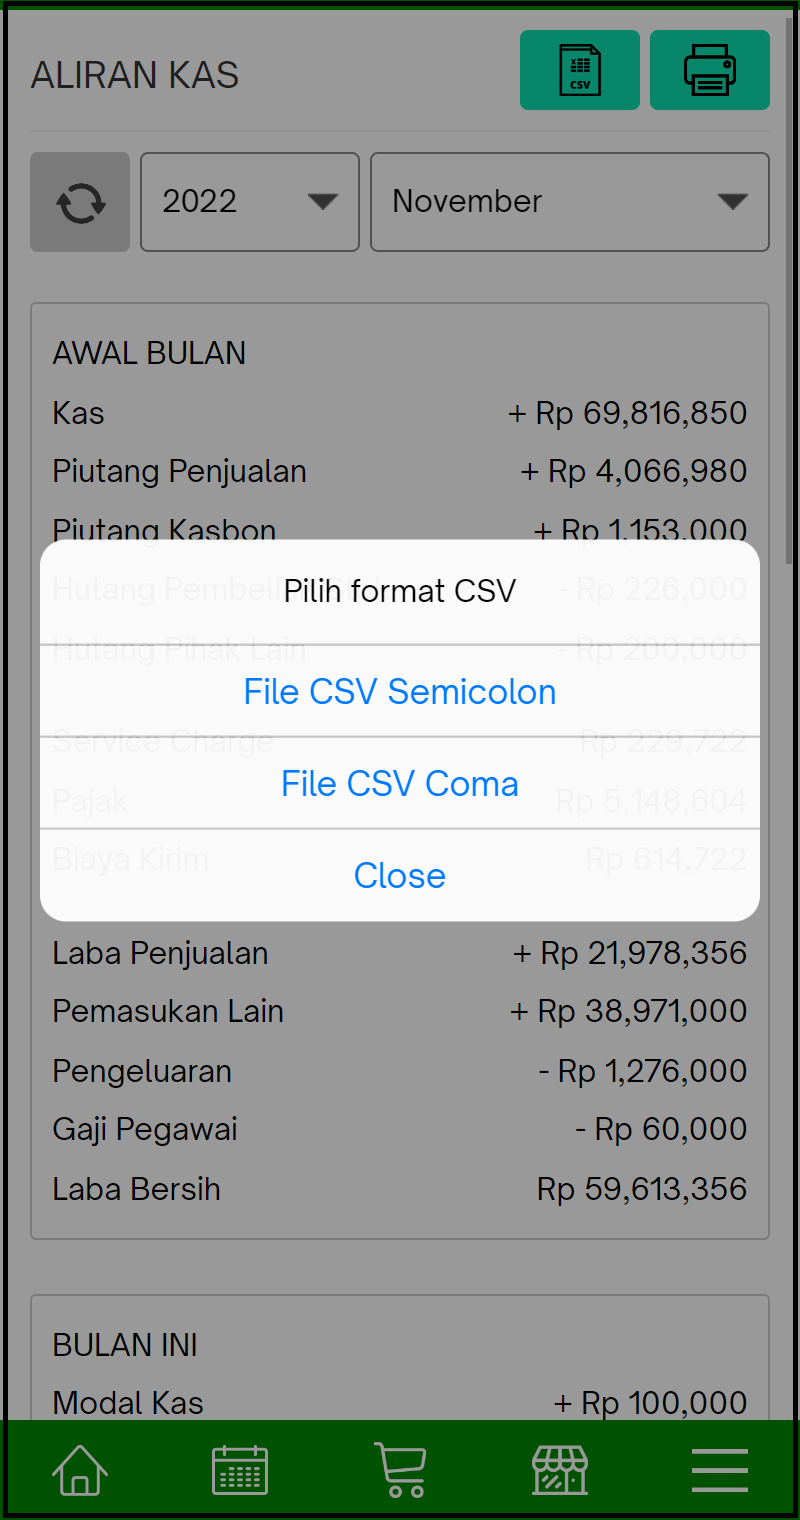Open the shopping cart icon
This screenshot has height=1520, width=800.
pos(399,1469)
